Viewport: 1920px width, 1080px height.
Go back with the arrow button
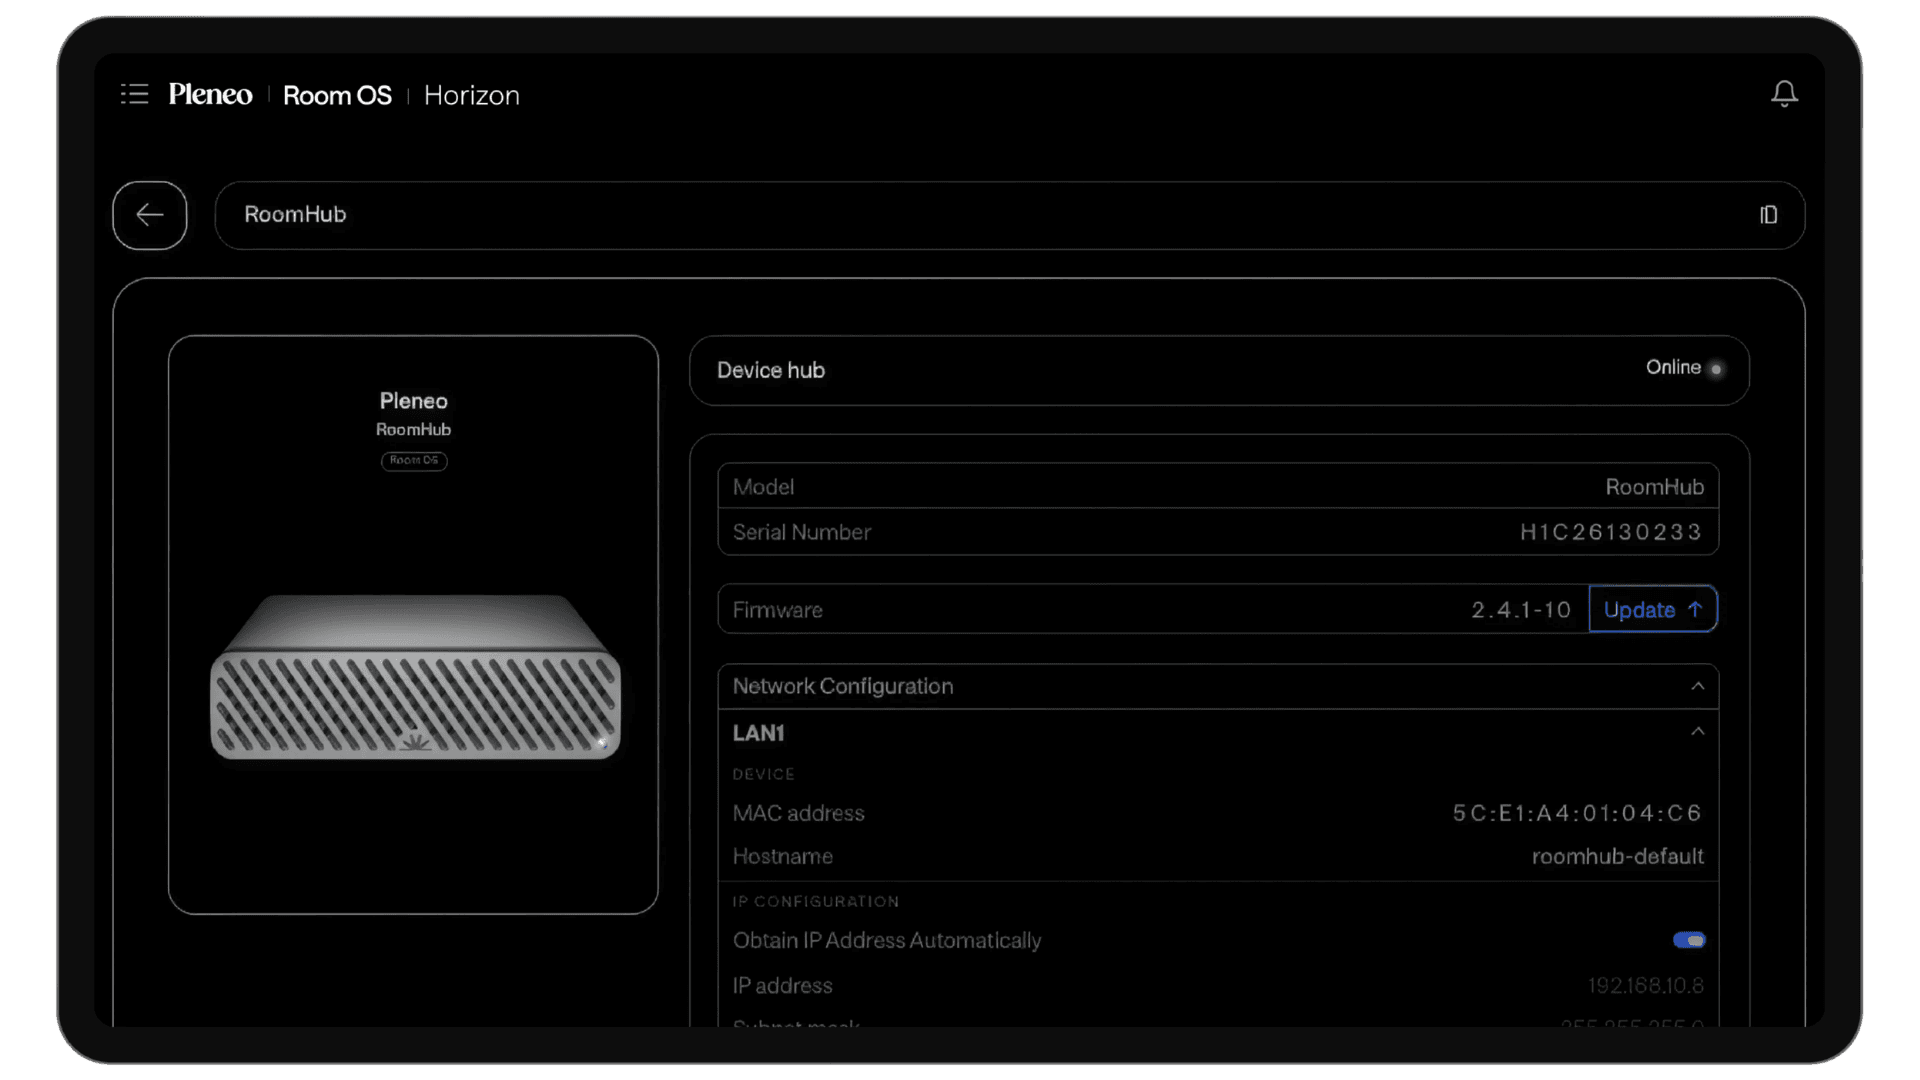point(150,215)
